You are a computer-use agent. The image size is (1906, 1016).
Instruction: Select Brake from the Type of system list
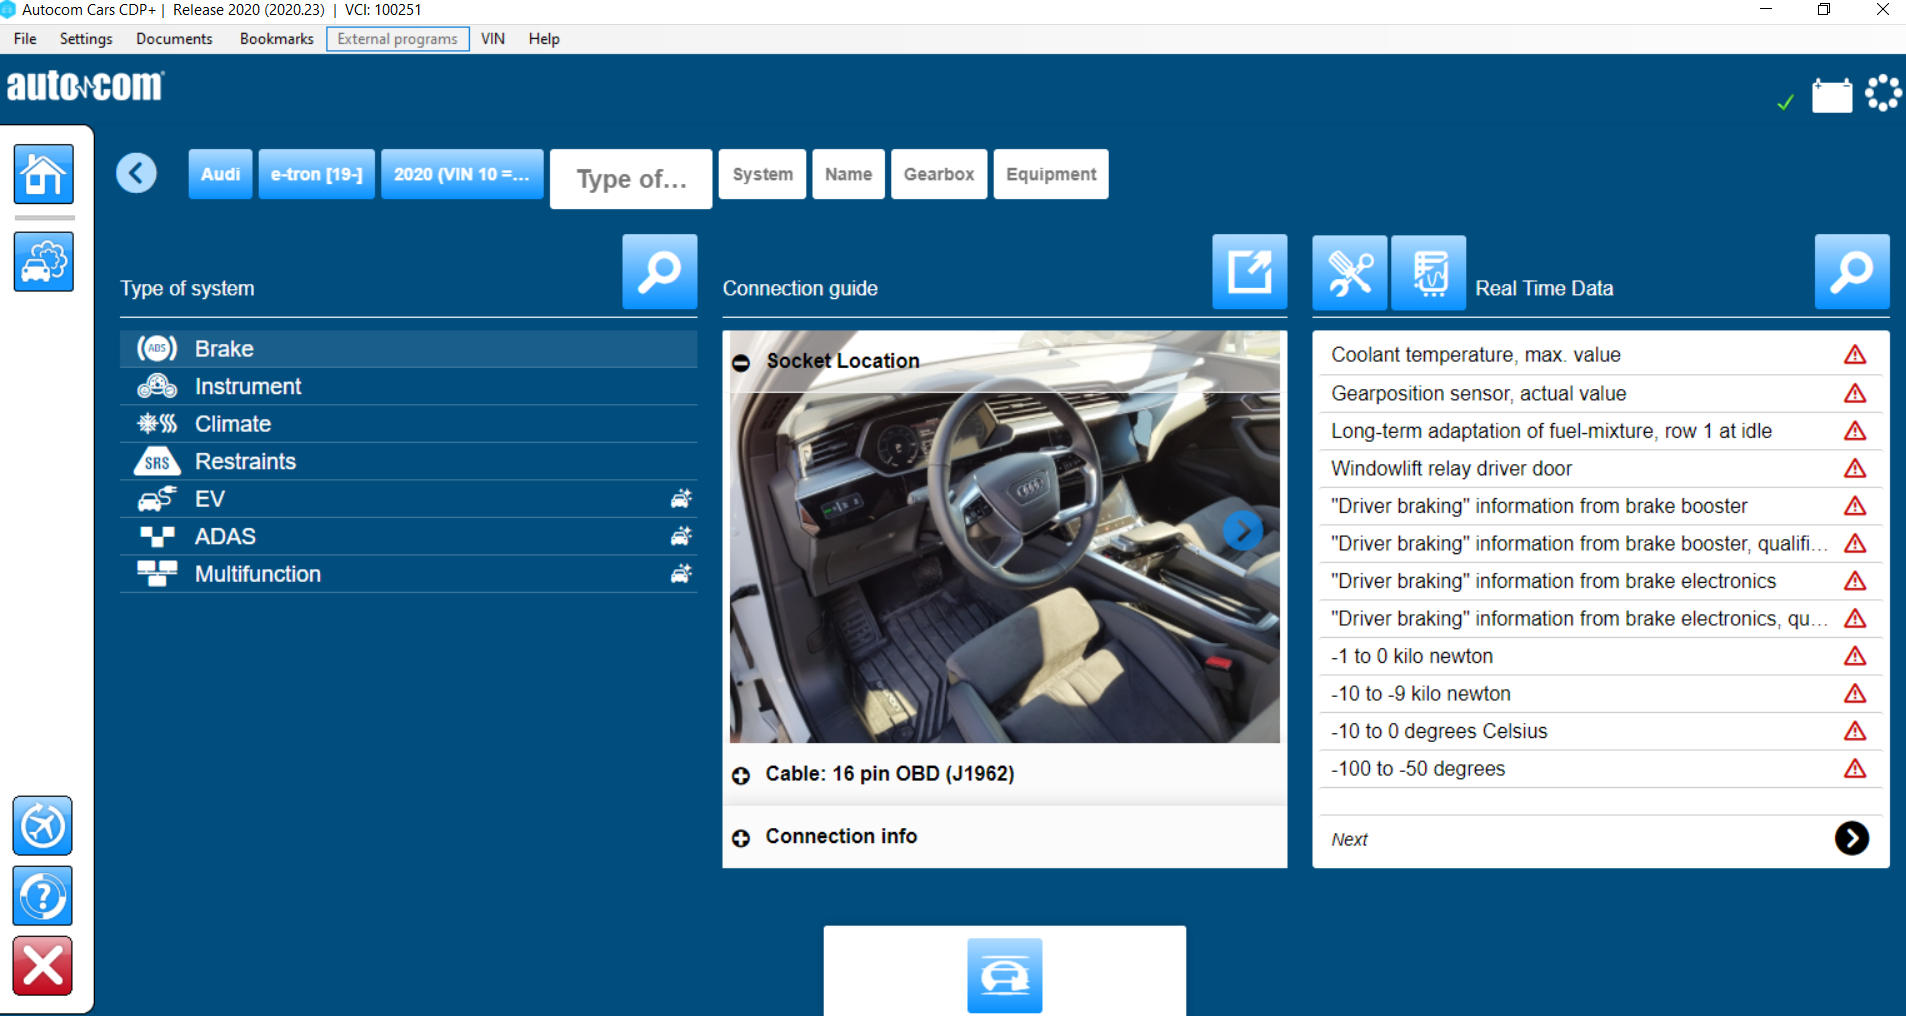click(x=222, y=348)
